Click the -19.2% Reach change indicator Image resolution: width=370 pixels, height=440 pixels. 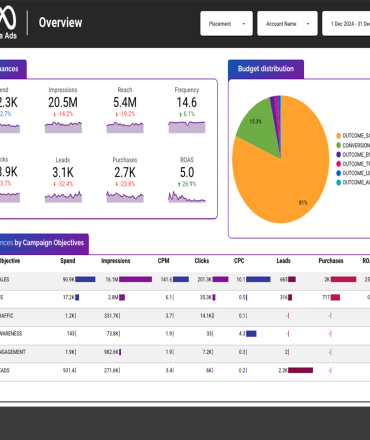[x=125, y=114]
